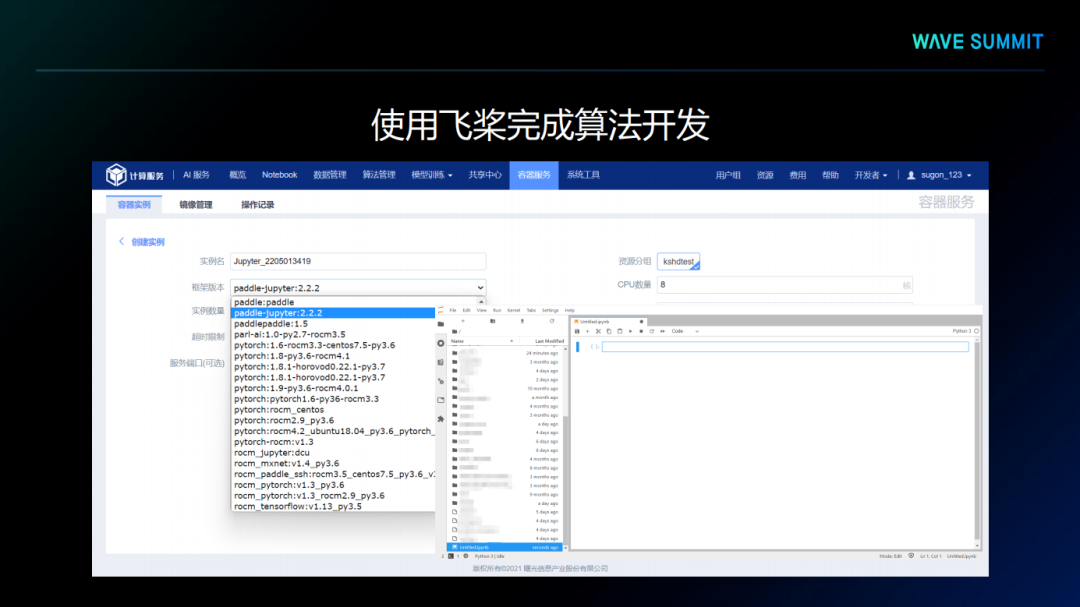Click the 实例名 input field
Screen dimensions: 1080x607
coord(357,261)
